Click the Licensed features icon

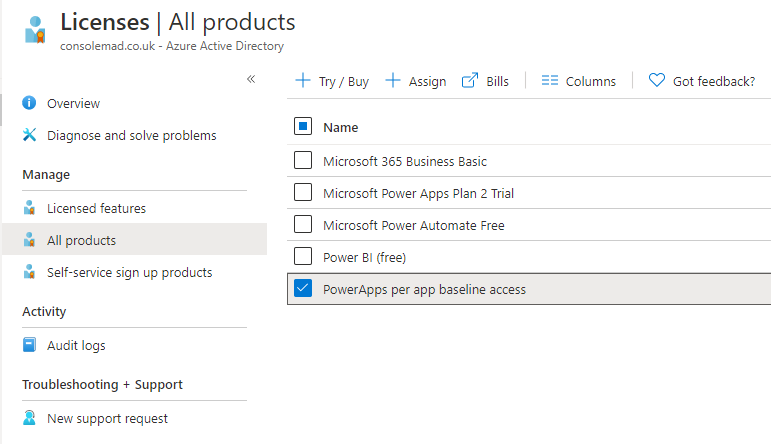coord(30,208)
